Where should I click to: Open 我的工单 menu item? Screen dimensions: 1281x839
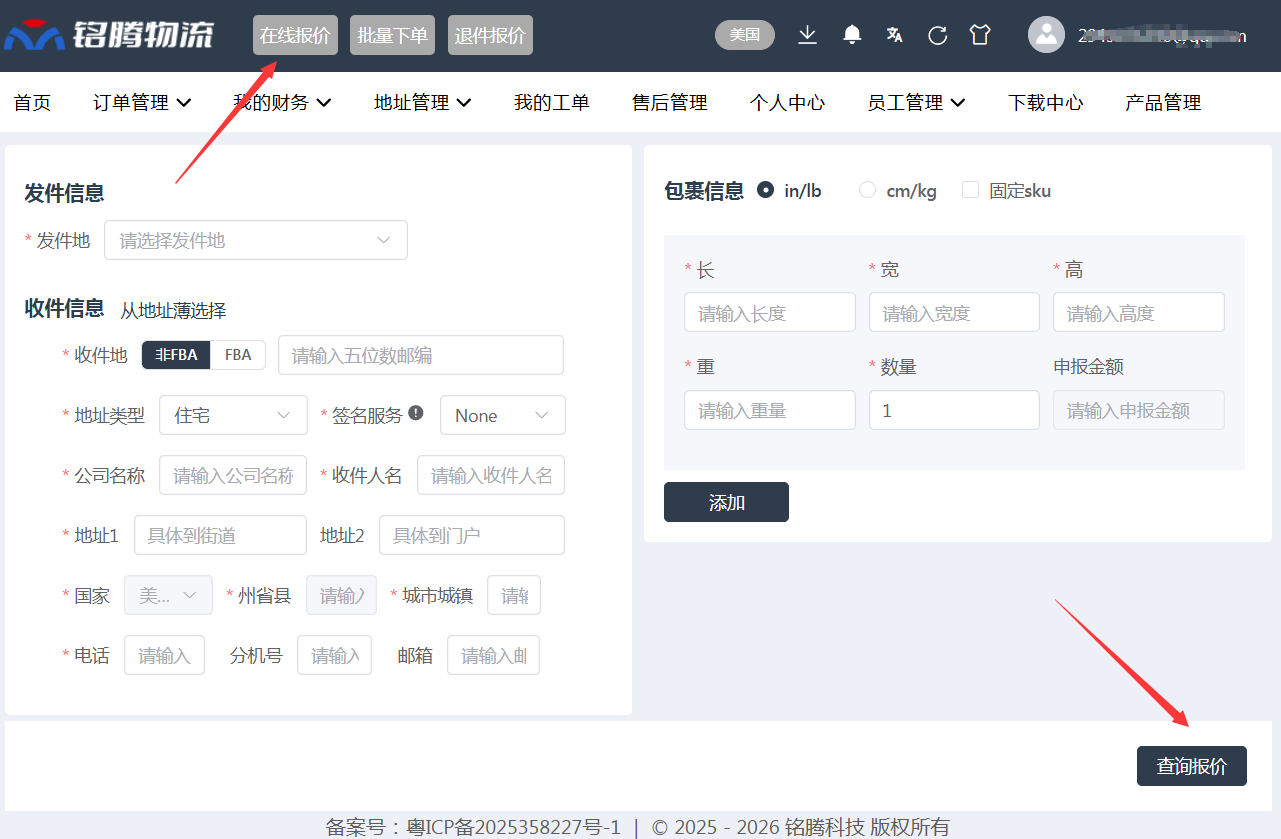click(552, 102)
